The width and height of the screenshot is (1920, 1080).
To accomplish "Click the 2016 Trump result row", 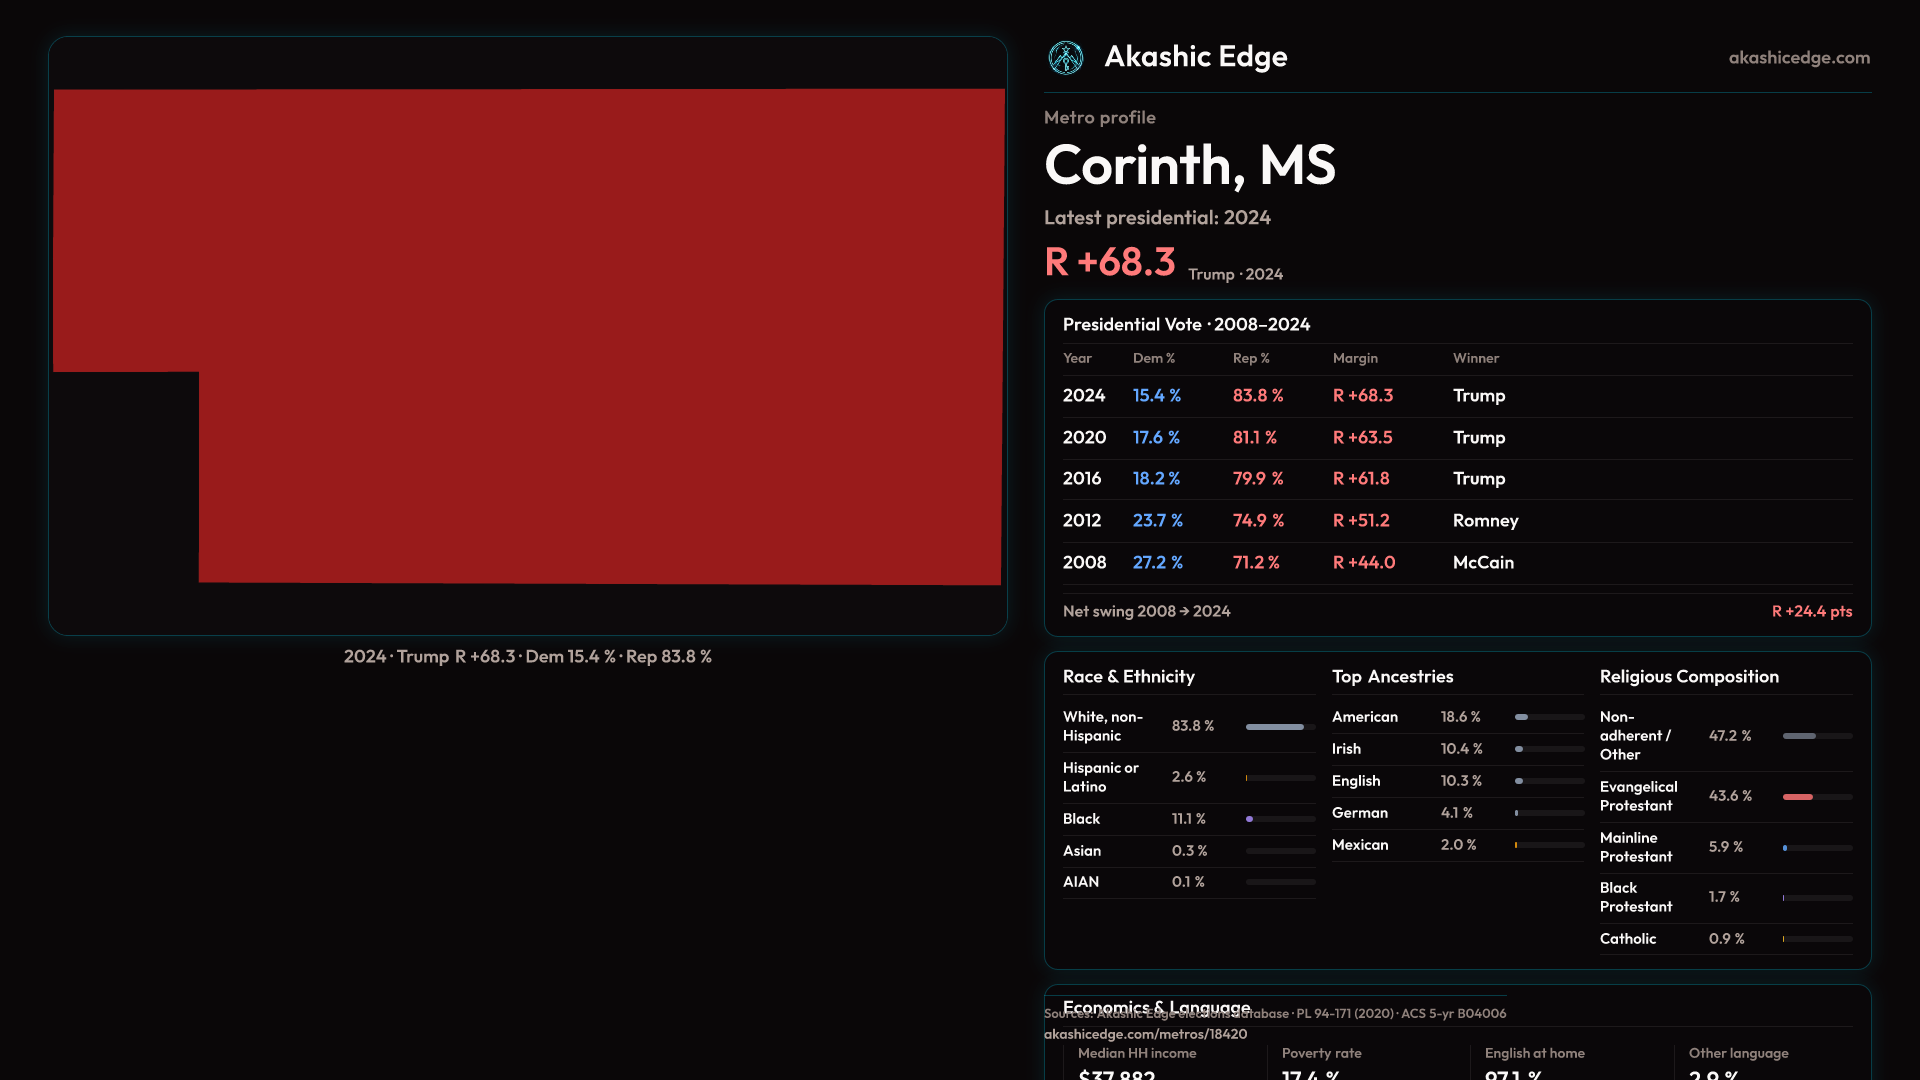I will coord(1456,479).
